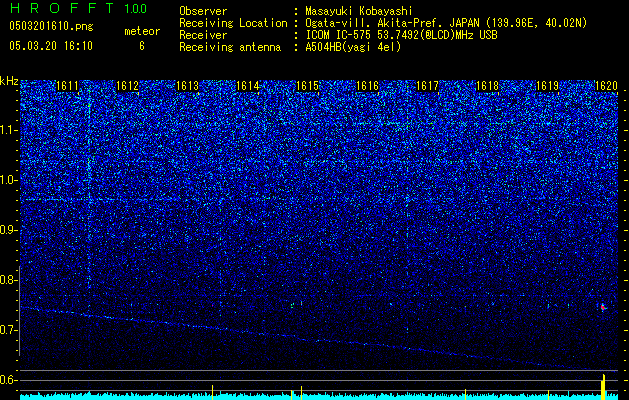
Task: Click the meteor count value 6
Action: click(142, 46)
